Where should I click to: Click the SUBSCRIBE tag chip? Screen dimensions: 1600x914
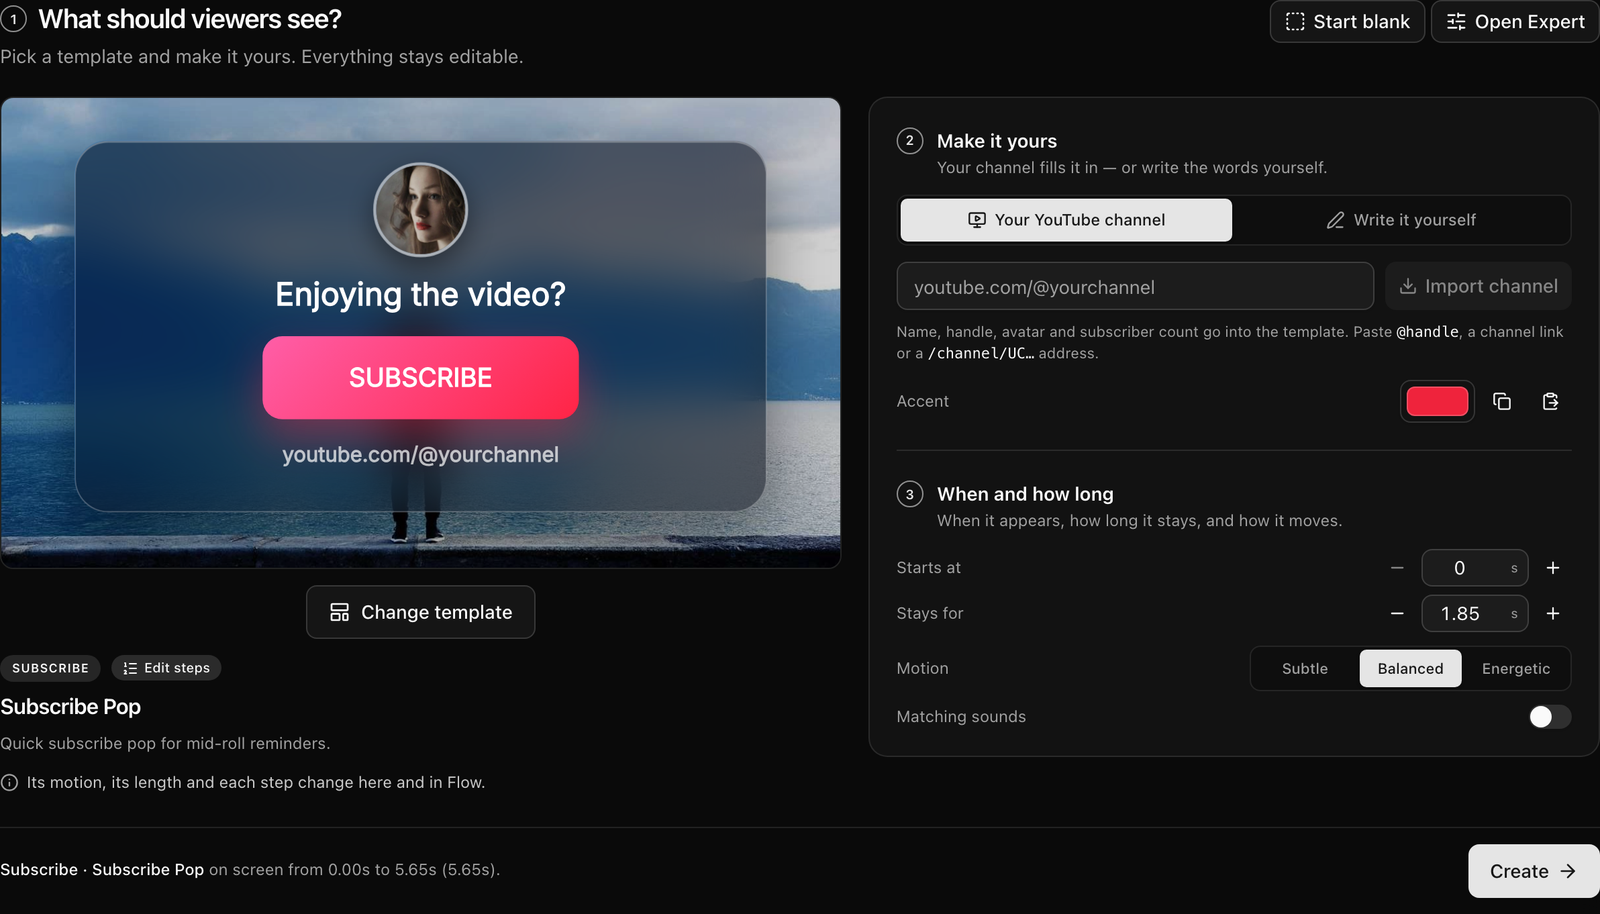coord(50,668)
